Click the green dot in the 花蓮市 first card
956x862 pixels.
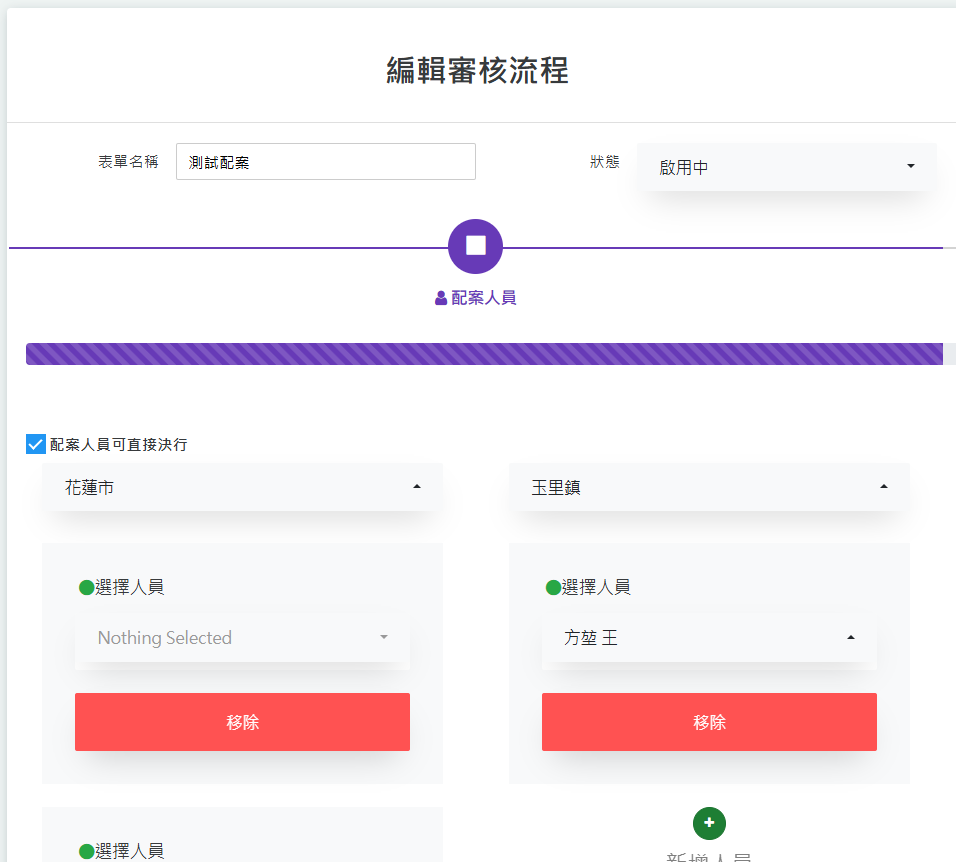tap(86, 587)
